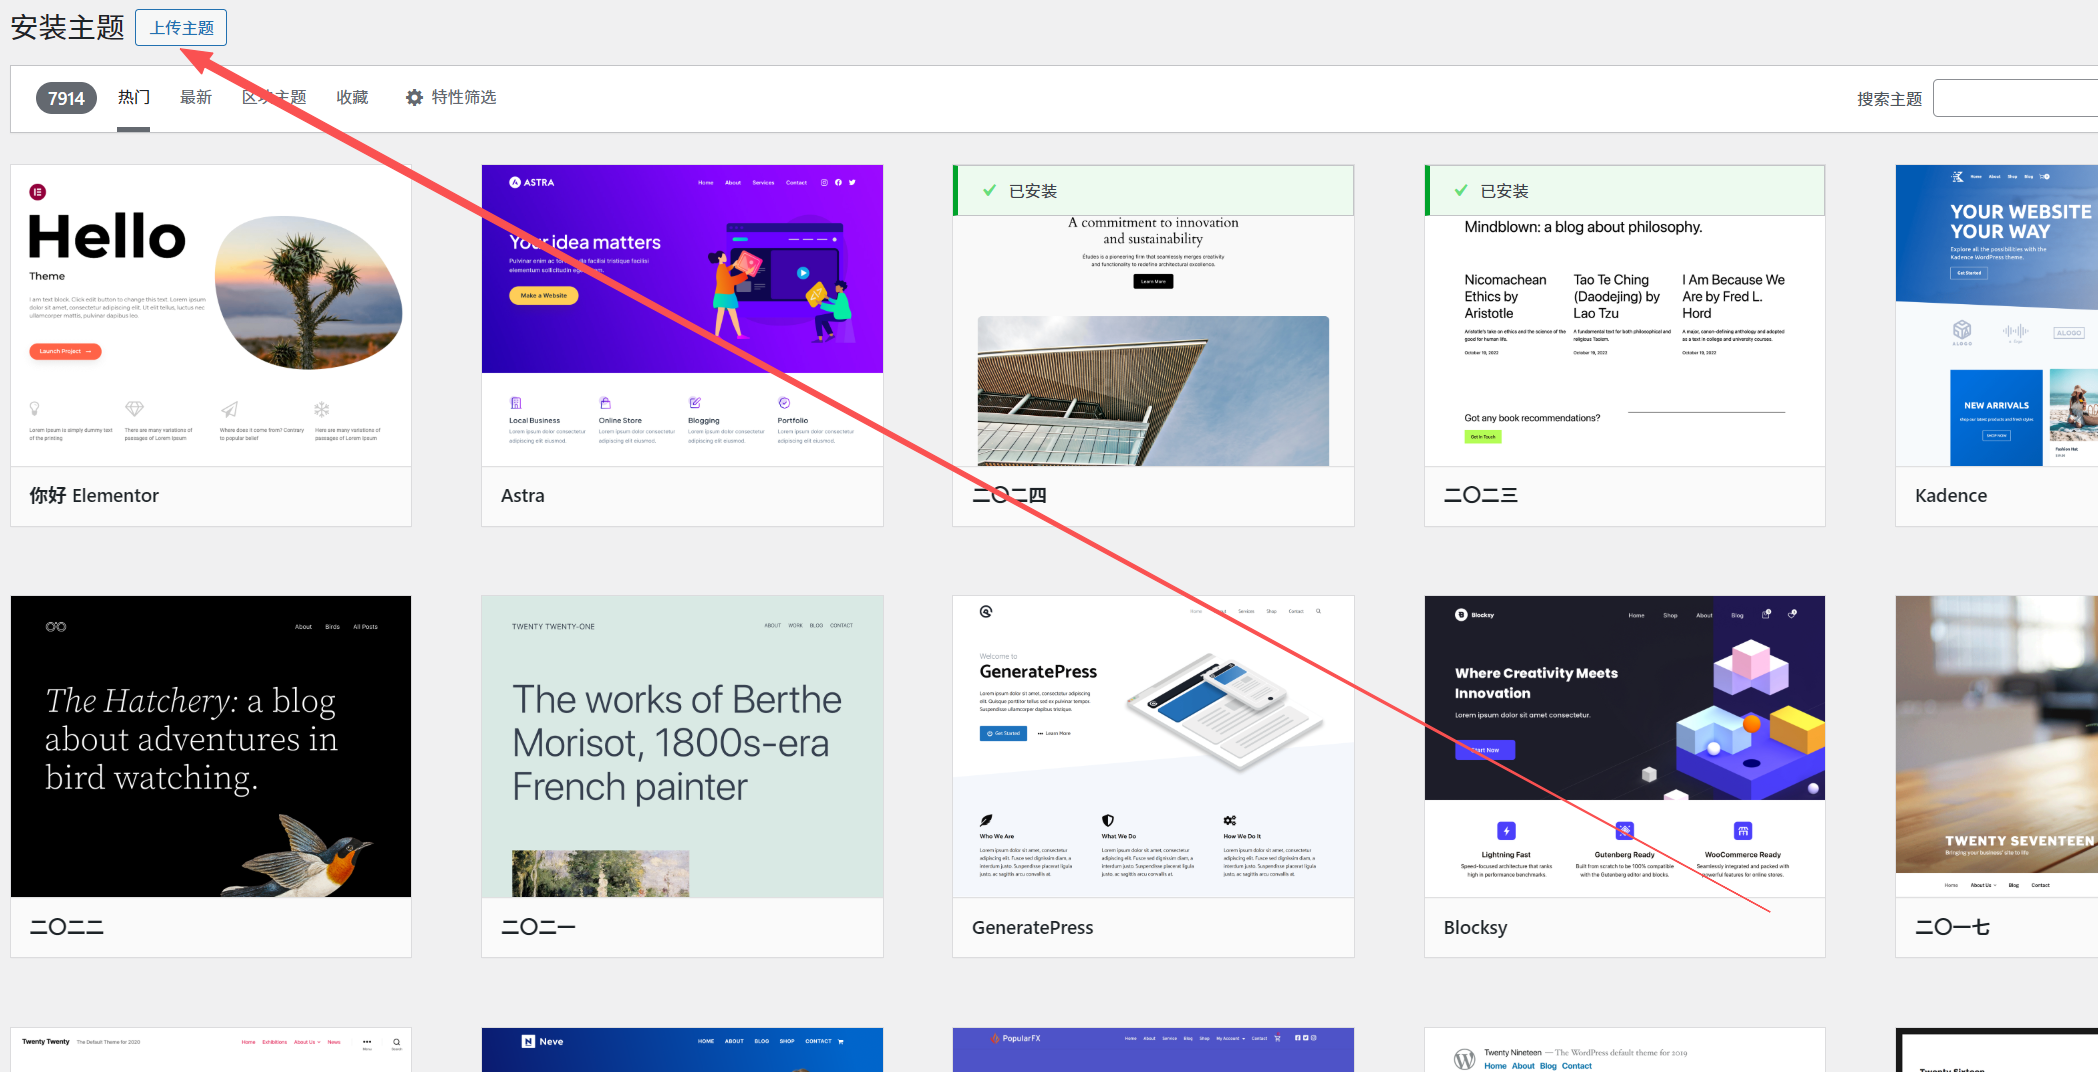Click the Astra logo icon in preview
This screenshot has width=2098, height=1072.
(x=515, y=182)
